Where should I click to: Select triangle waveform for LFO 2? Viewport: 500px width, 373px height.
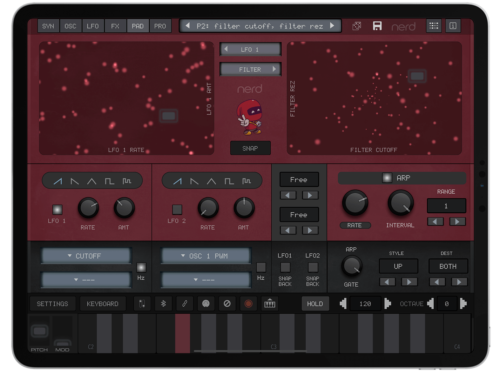point(211,181)
